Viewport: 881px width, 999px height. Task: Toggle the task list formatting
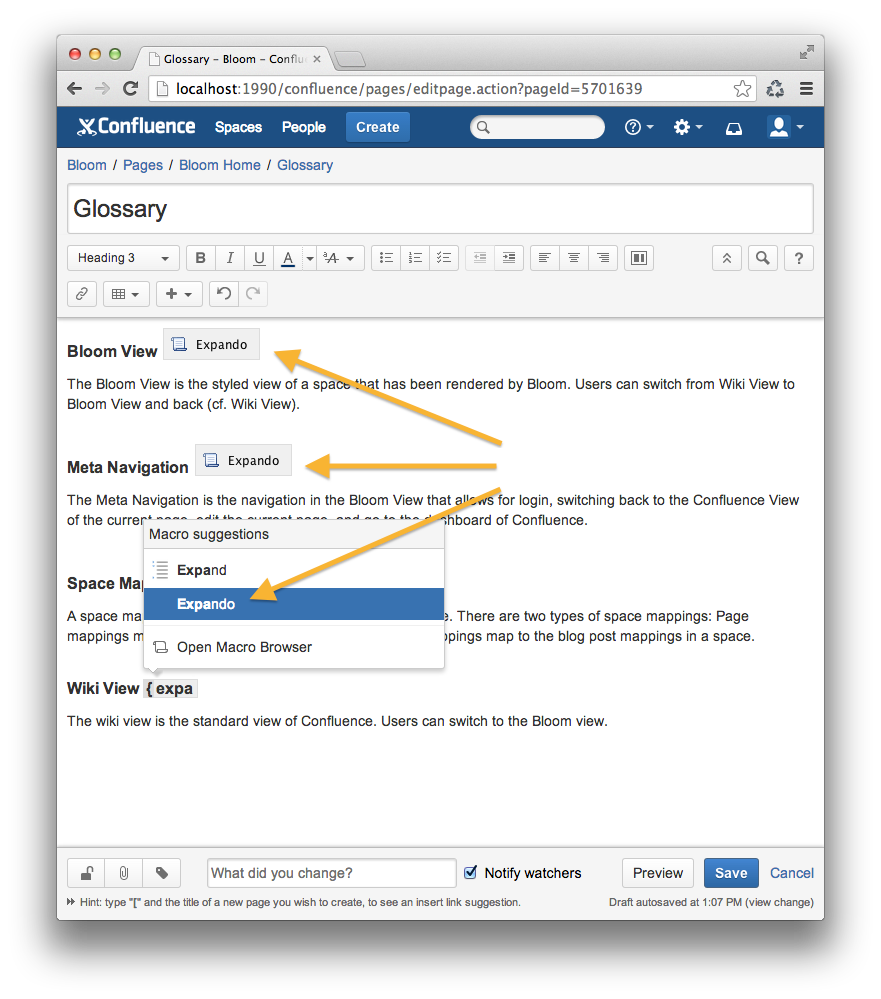tap(445, 258)
